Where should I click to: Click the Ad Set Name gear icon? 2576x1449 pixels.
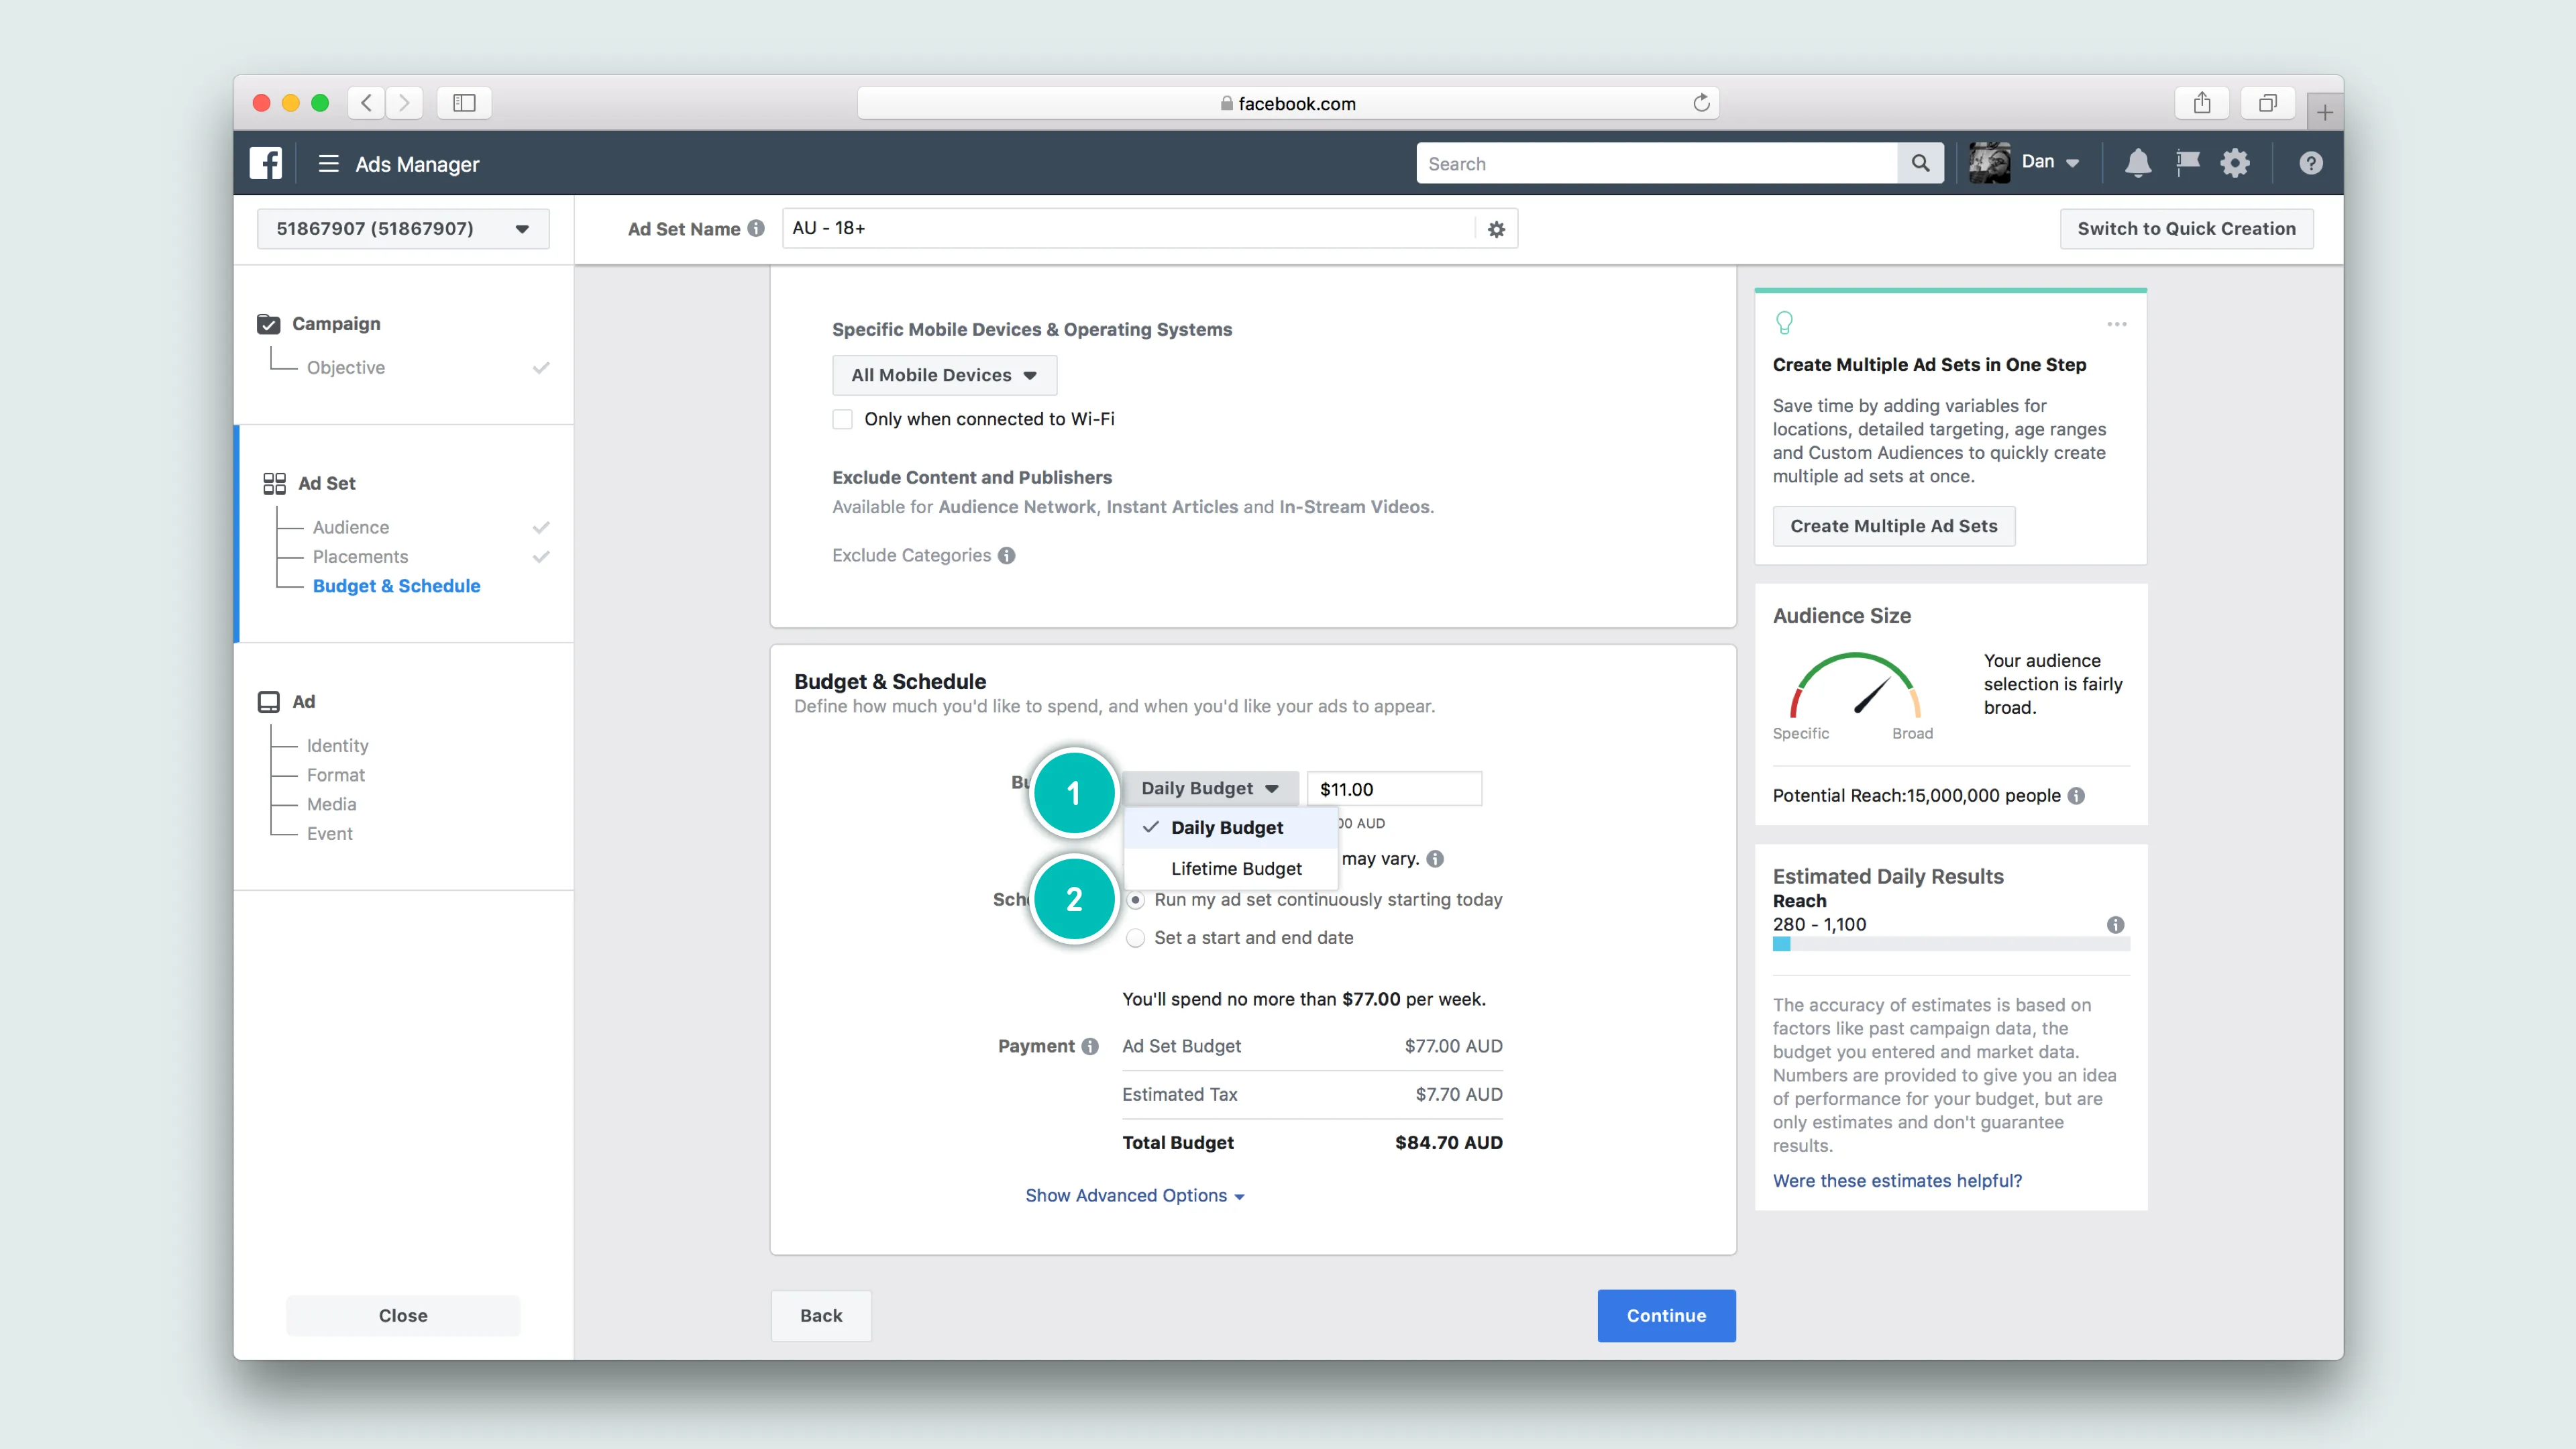point(1496,229)
